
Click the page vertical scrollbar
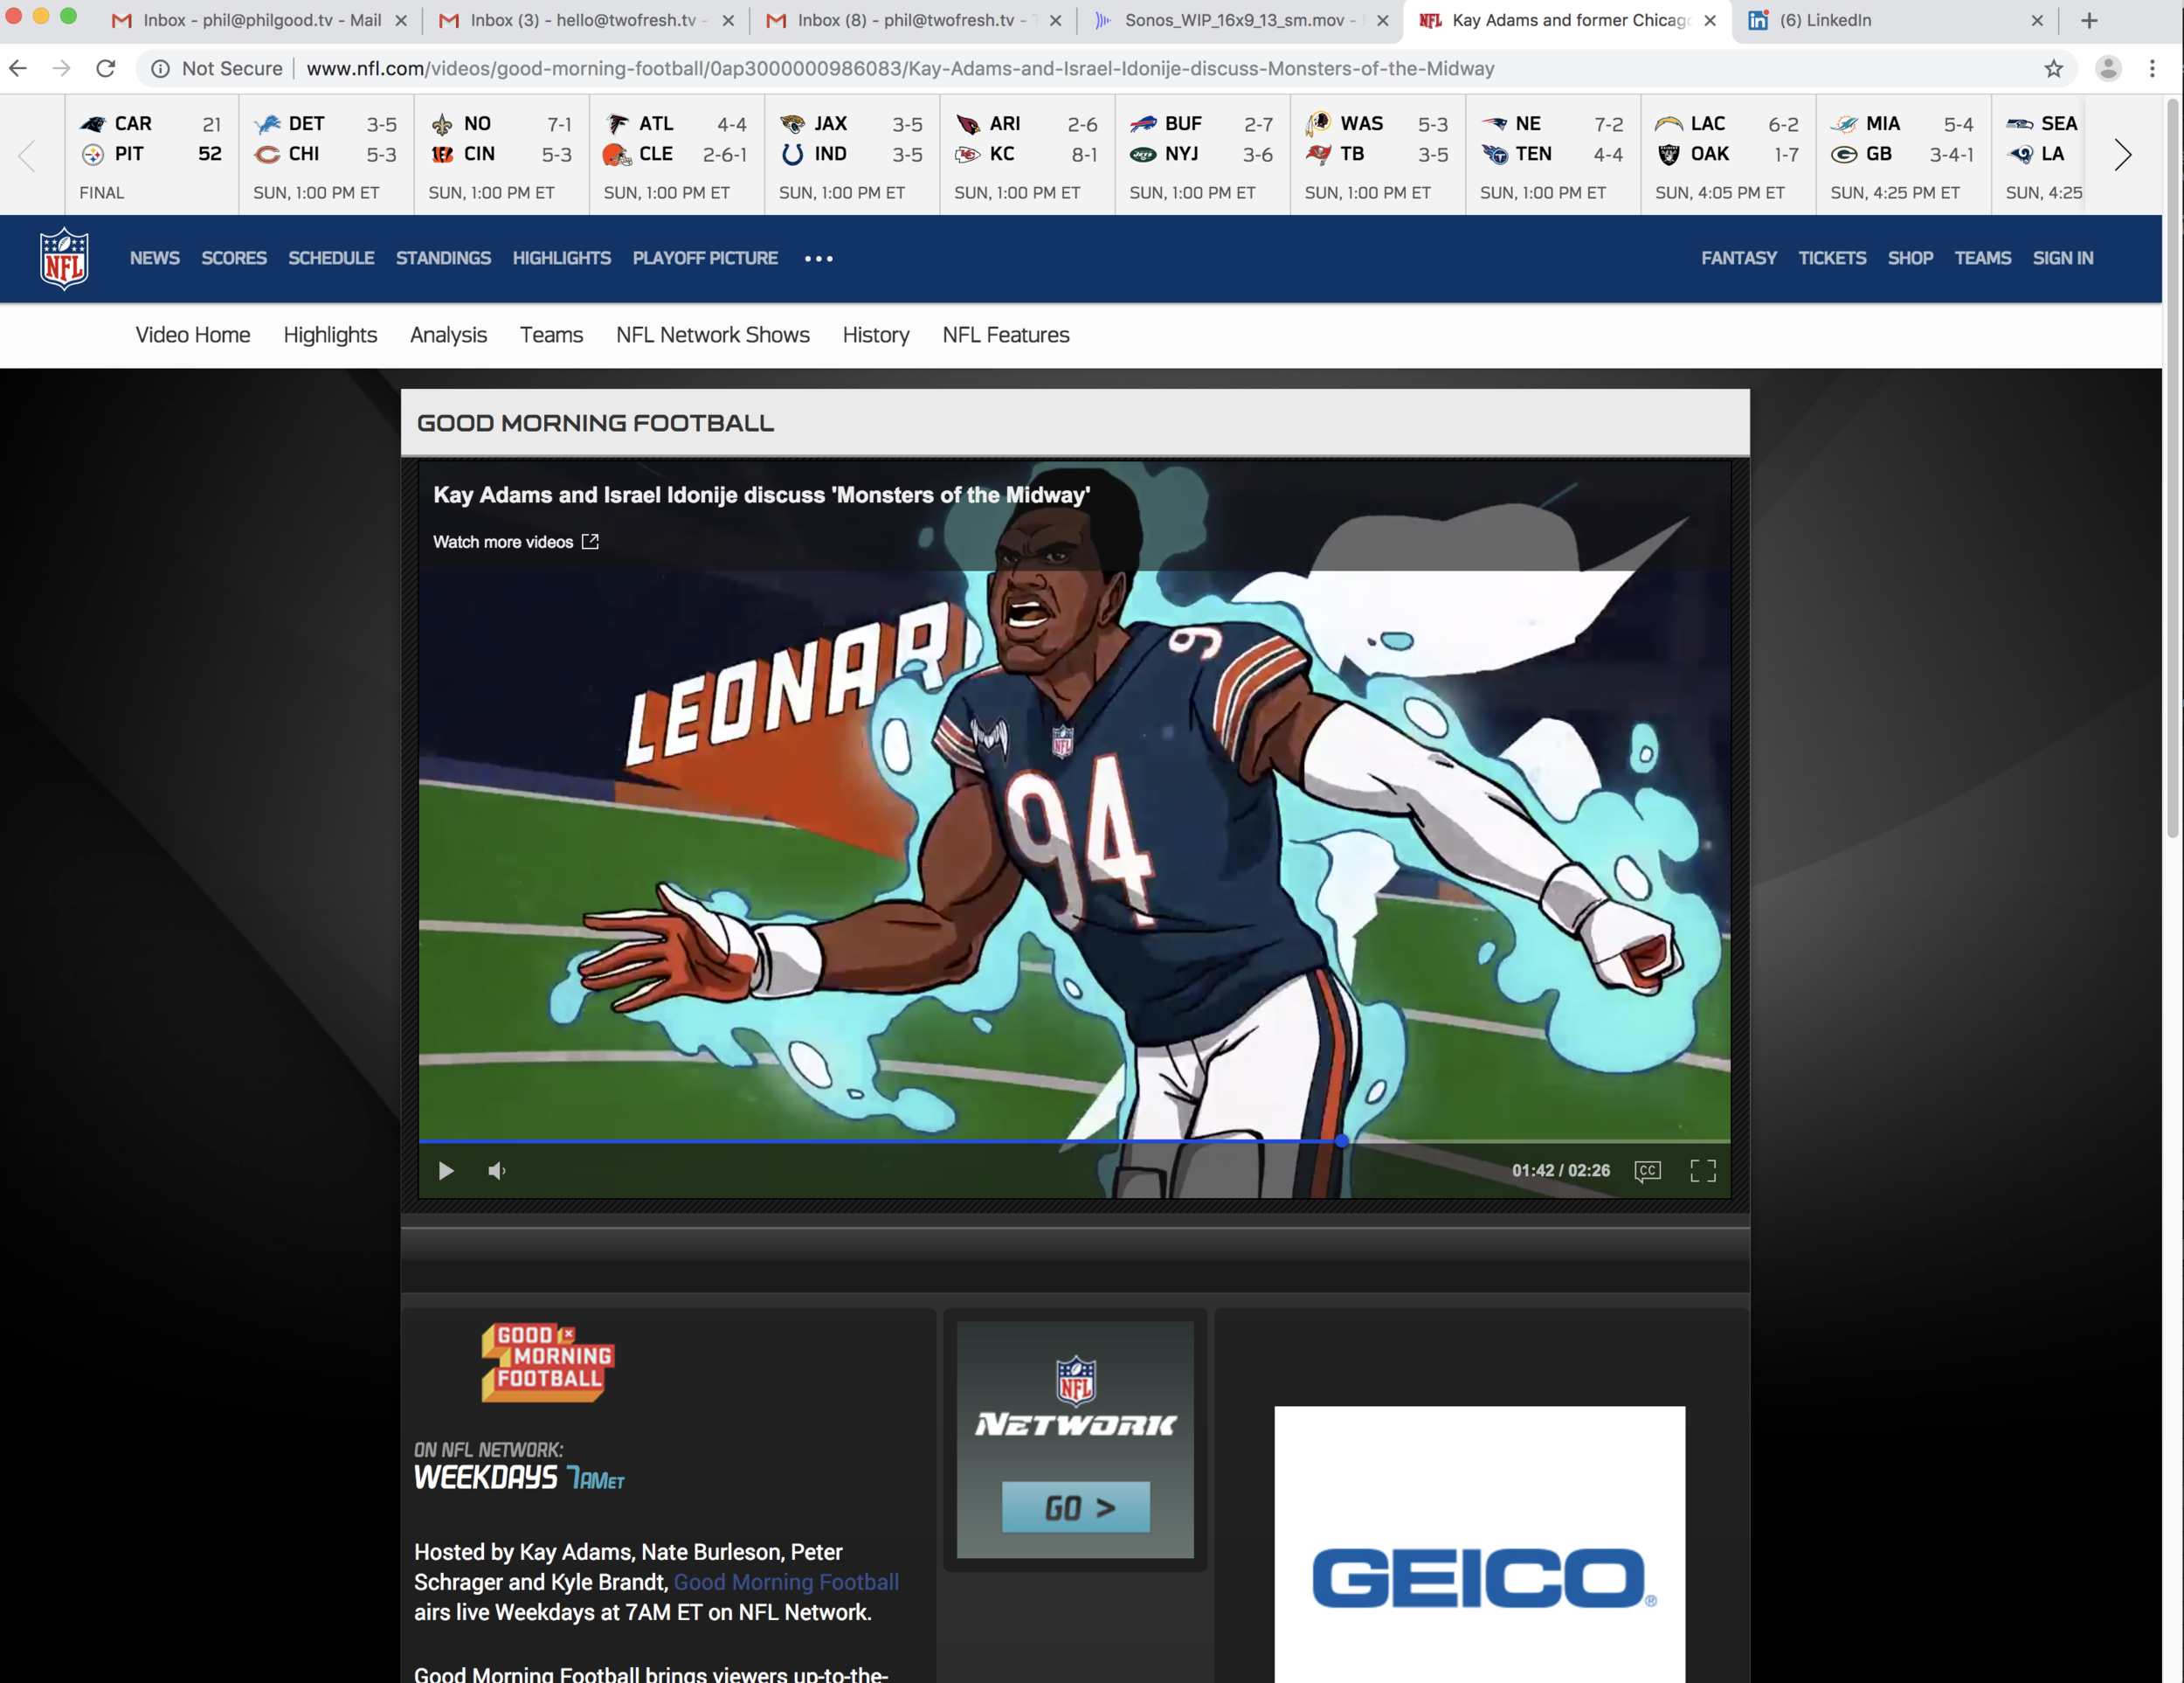2172,470
